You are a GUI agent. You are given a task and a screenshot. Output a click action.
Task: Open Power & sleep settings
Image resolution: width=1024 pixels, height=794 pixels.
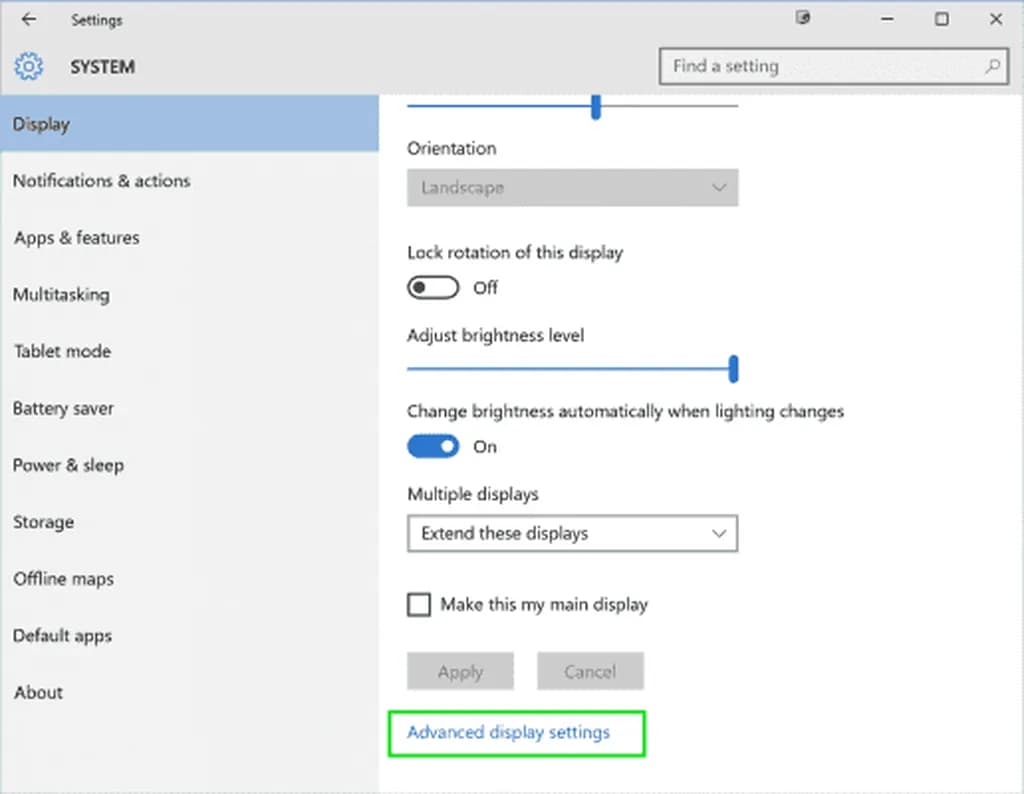pyautogui.click(x=68, y=466)
